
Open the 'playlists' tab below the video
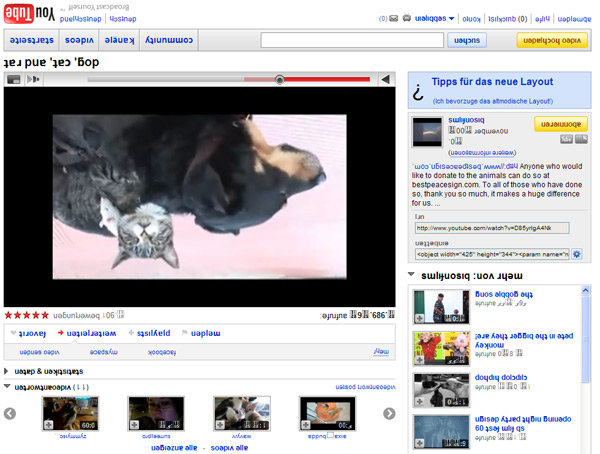click(x=154, y=334)
